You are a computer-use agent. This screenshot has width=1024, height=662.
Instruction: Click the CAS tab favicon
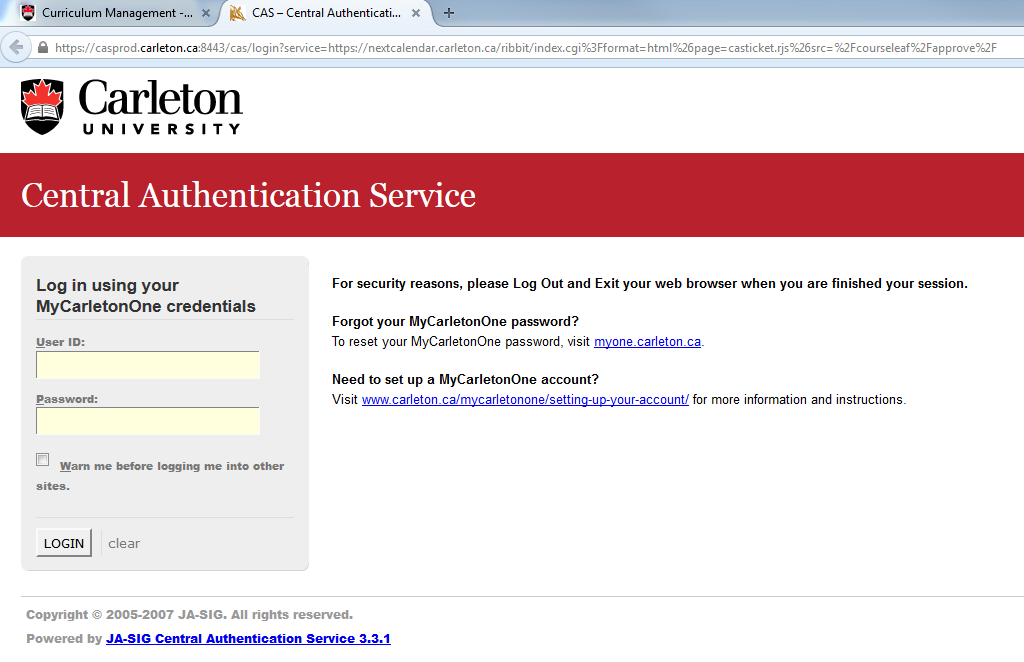coord(237,14)
